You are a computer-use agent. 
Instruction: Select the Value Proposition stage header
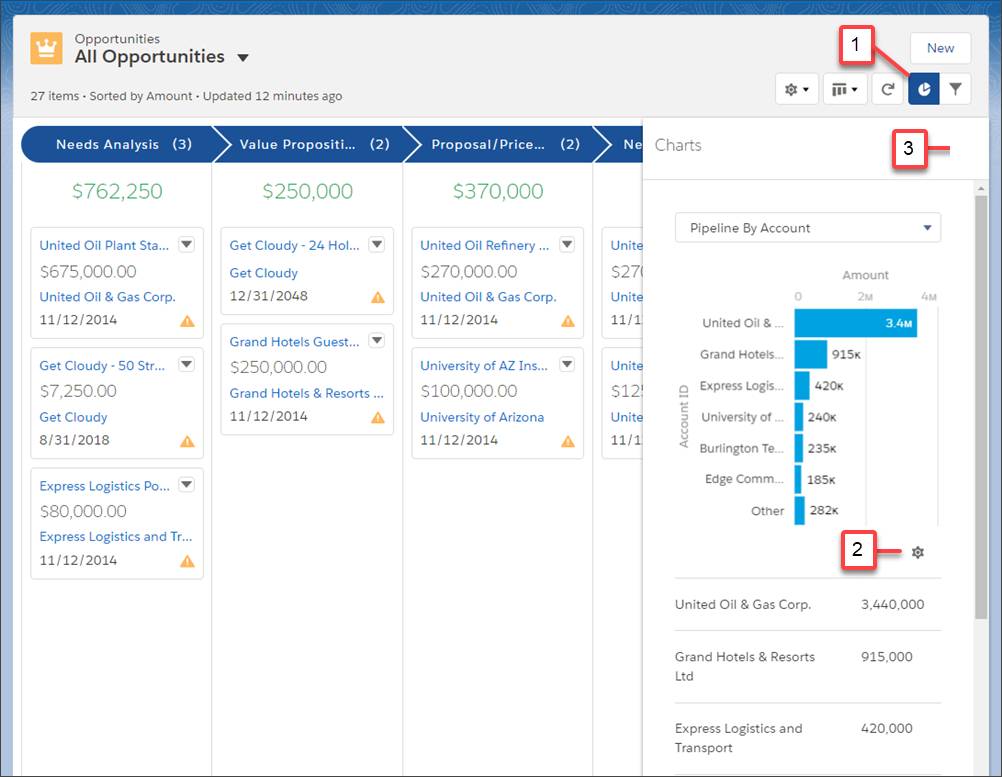click(x=313, y=144)
